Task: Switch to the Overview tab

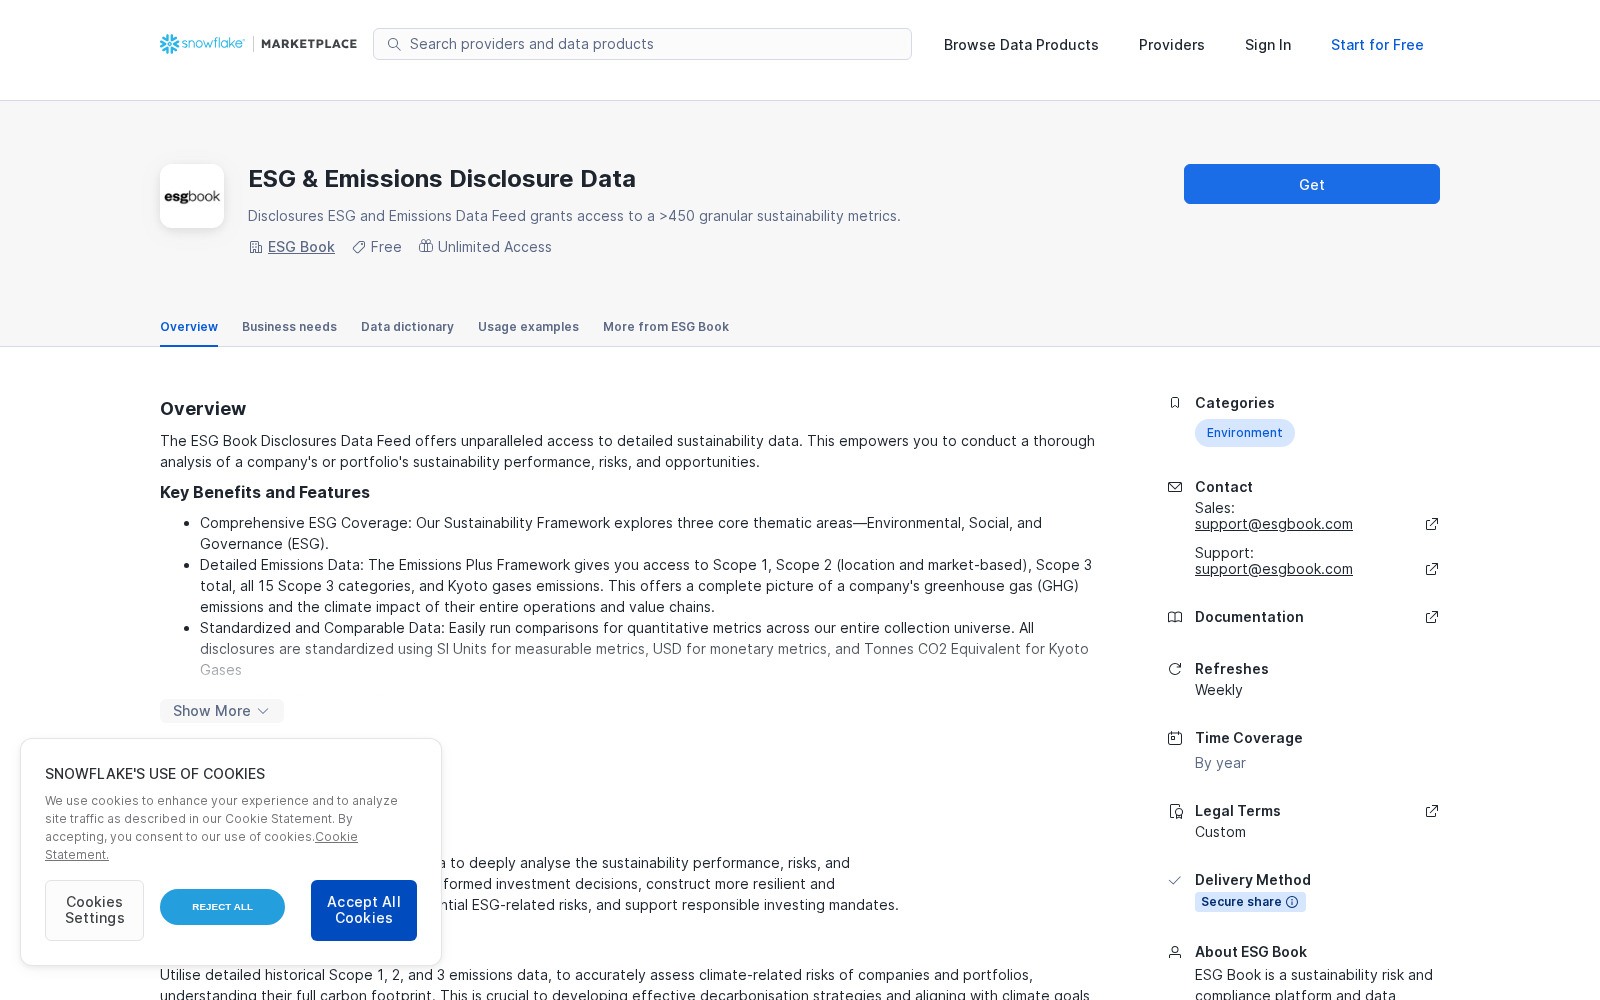Action: pyautogui.click(x=189, y=327)
